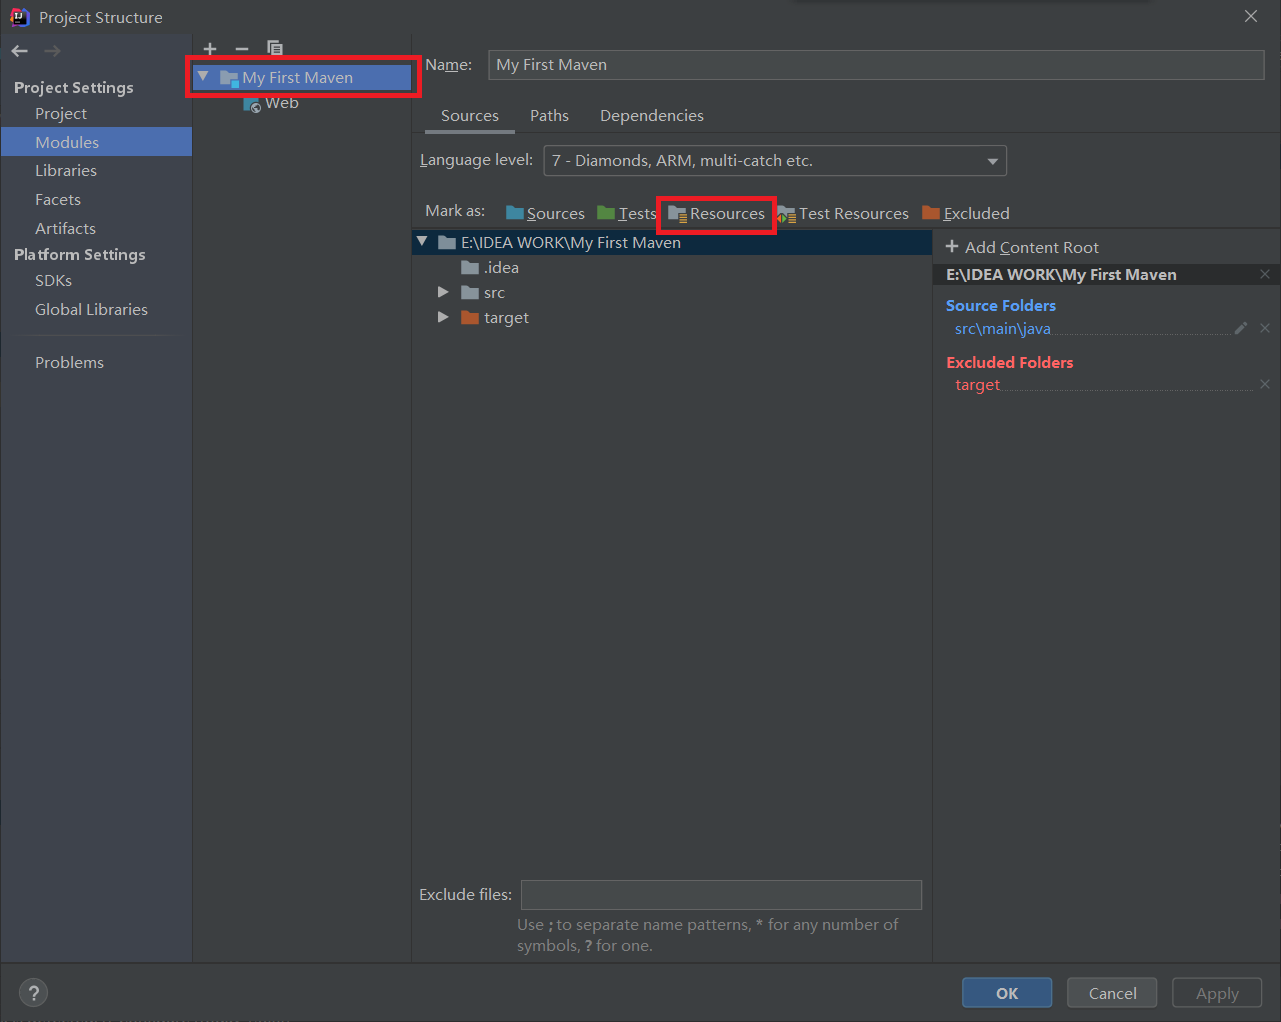This screenshot has height=1022, width=1281.
Task: Copy the selected module icon
Action: tap(275, 48)
